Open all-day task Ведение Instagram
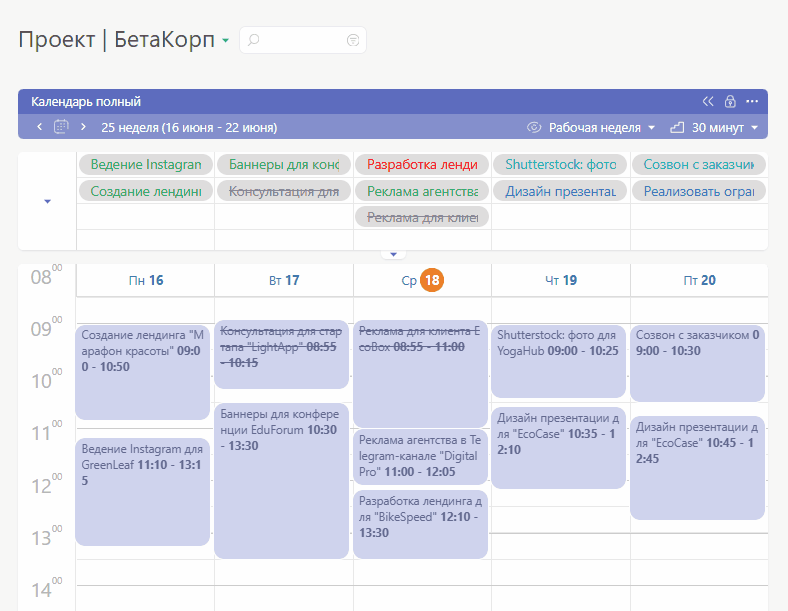This screenshot has height=611, width=788. 146,164
